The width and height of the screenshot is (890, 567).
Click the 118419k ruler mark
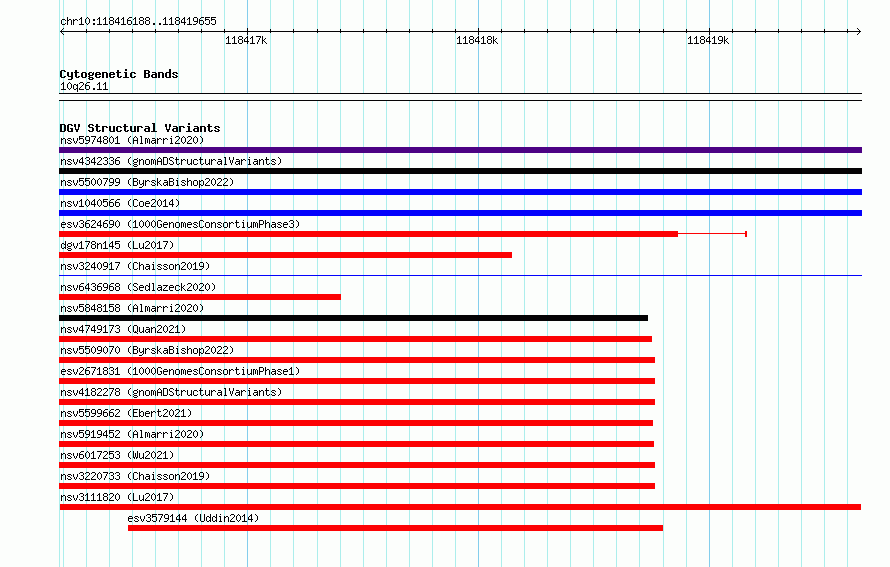tap(708, 40)
